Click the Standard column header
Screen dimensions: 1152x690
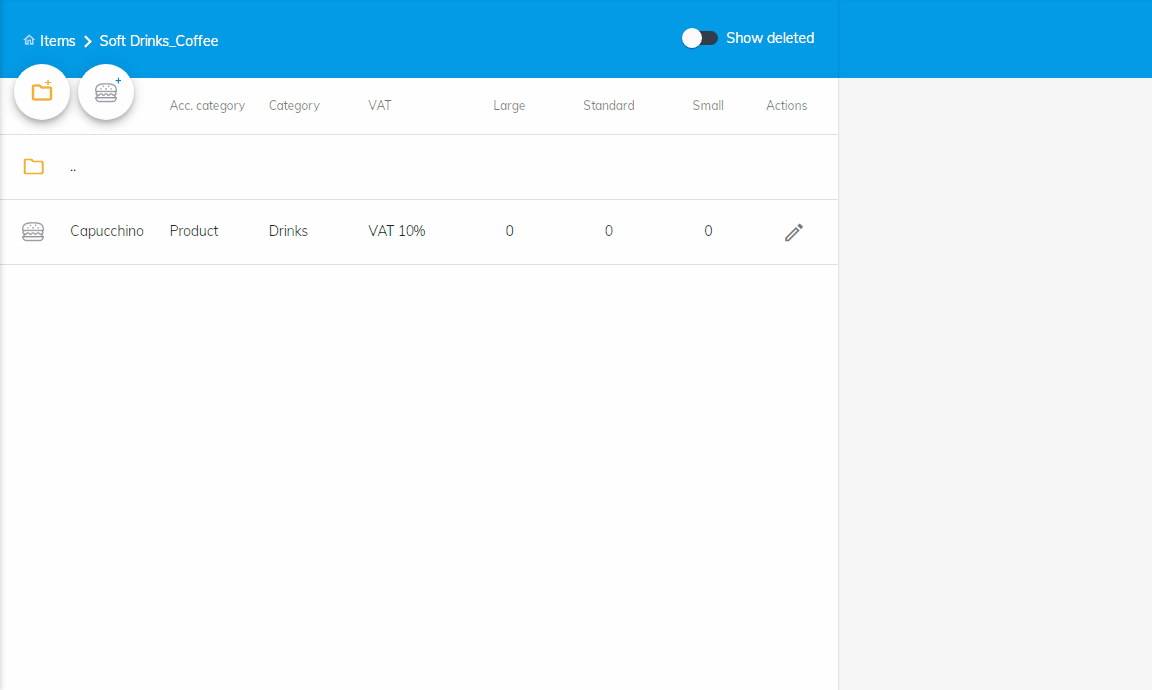pyautogui.click(x=609, y=106)
